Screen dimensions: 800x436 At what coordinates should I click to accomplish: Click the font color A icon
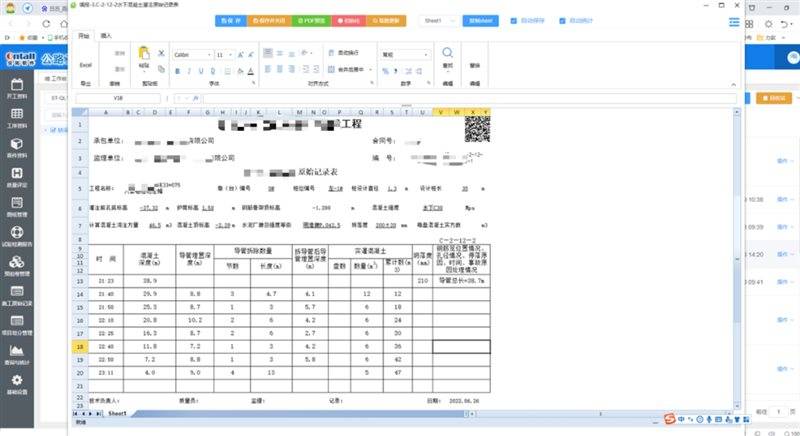pos(251,71)
